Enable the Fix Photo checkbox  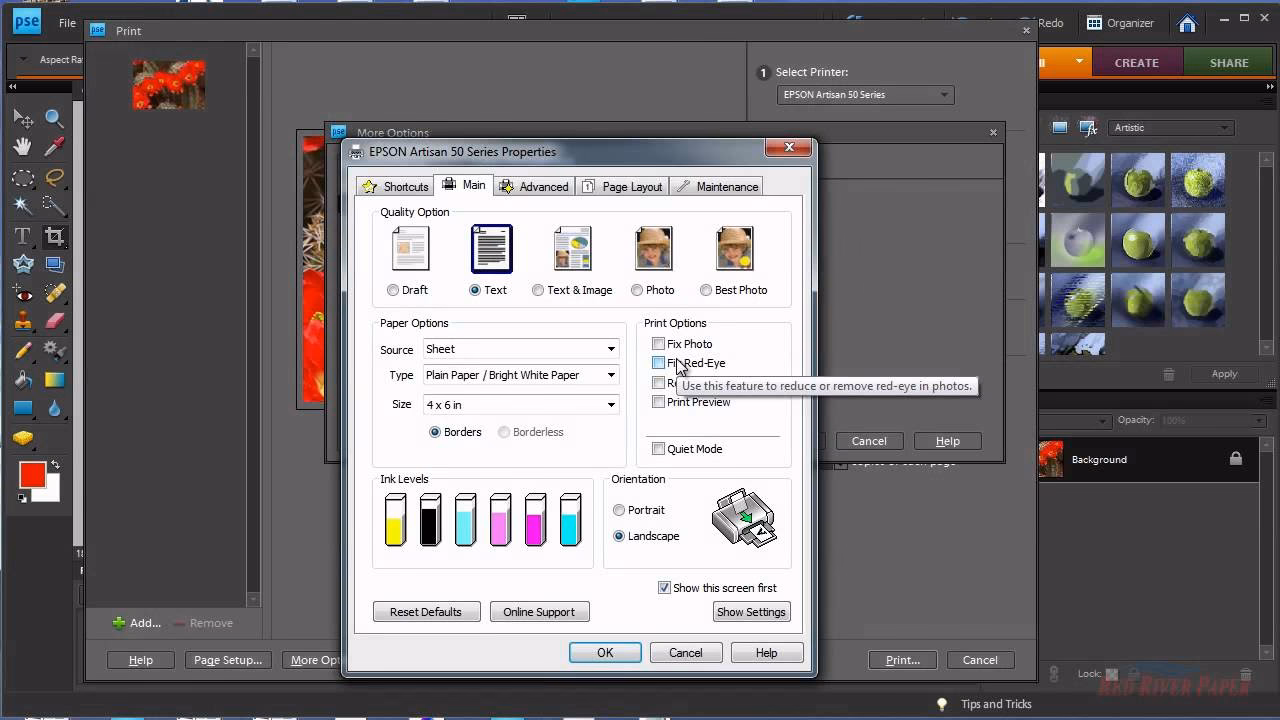[659, 344]
